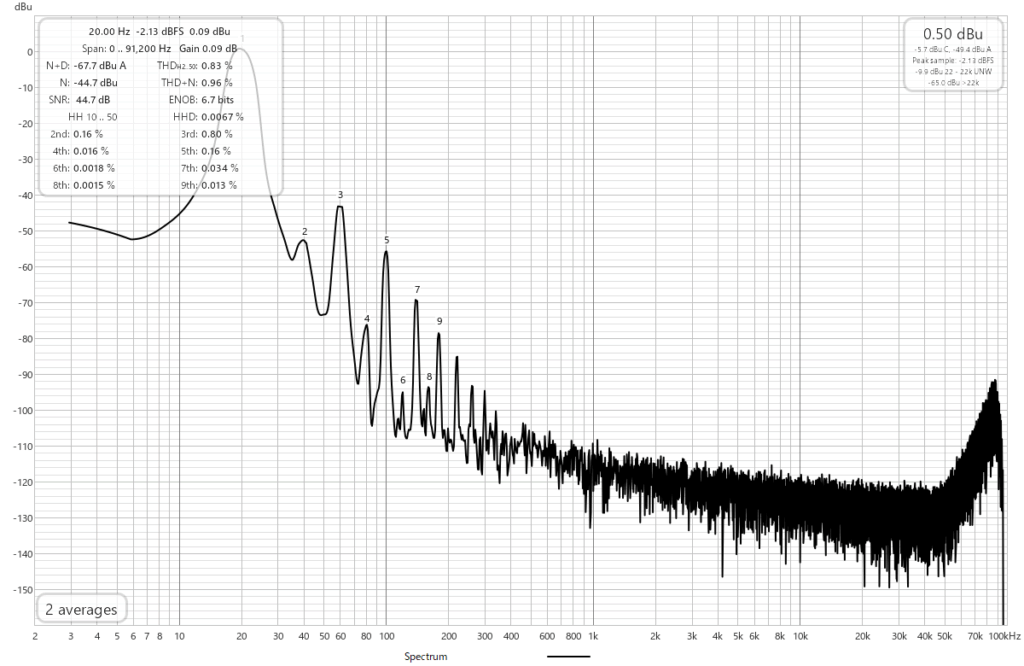The height and width of the screenshot is (666, 1024).
Task: Click the harmonic 7 marker label
Action: tap(417, 290)
